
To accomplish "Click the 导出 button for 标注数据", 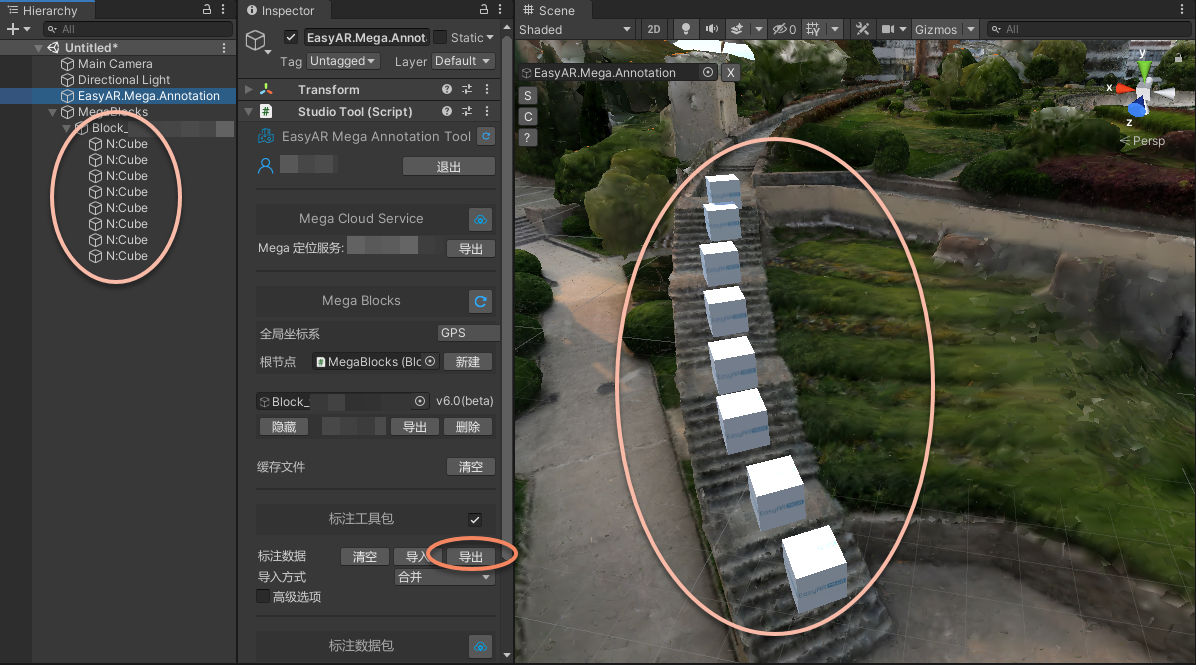I will click(x=470, y=557).
